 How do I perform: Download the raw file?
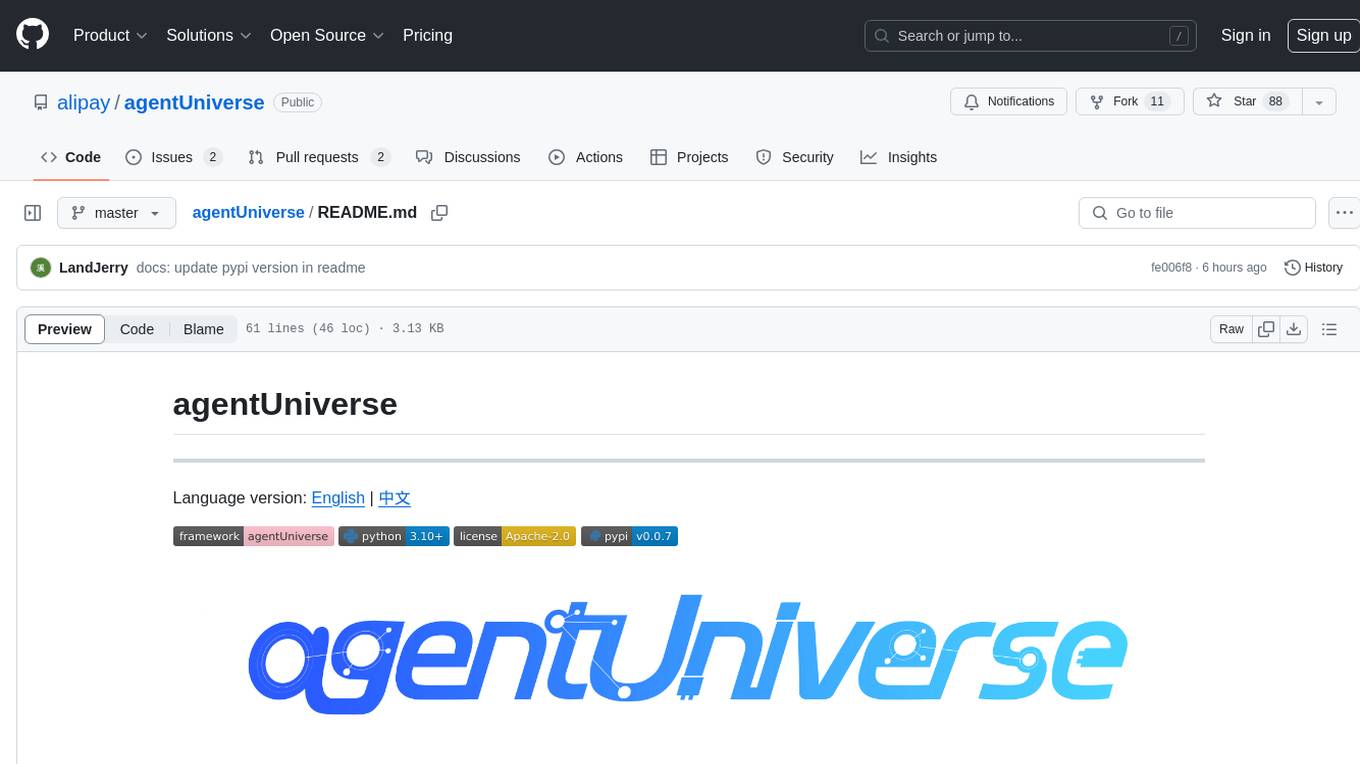pyautogui.click(x=1294, y=329)
